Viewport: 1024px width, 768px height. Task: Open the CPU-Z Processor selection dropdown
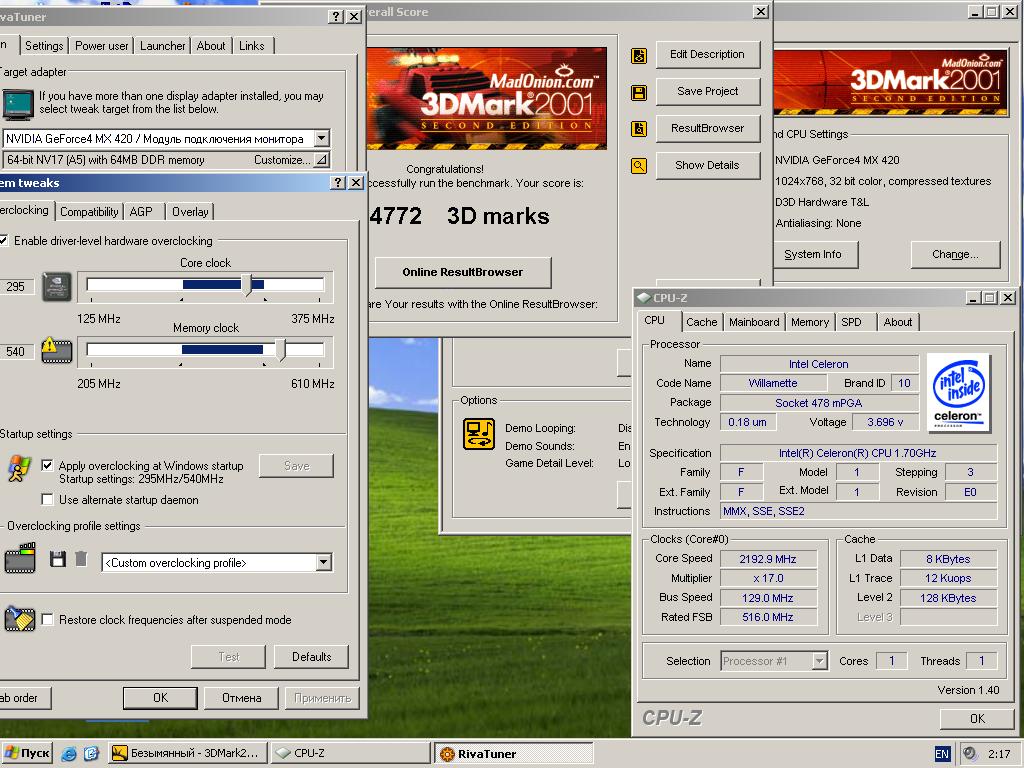point(820,661)
